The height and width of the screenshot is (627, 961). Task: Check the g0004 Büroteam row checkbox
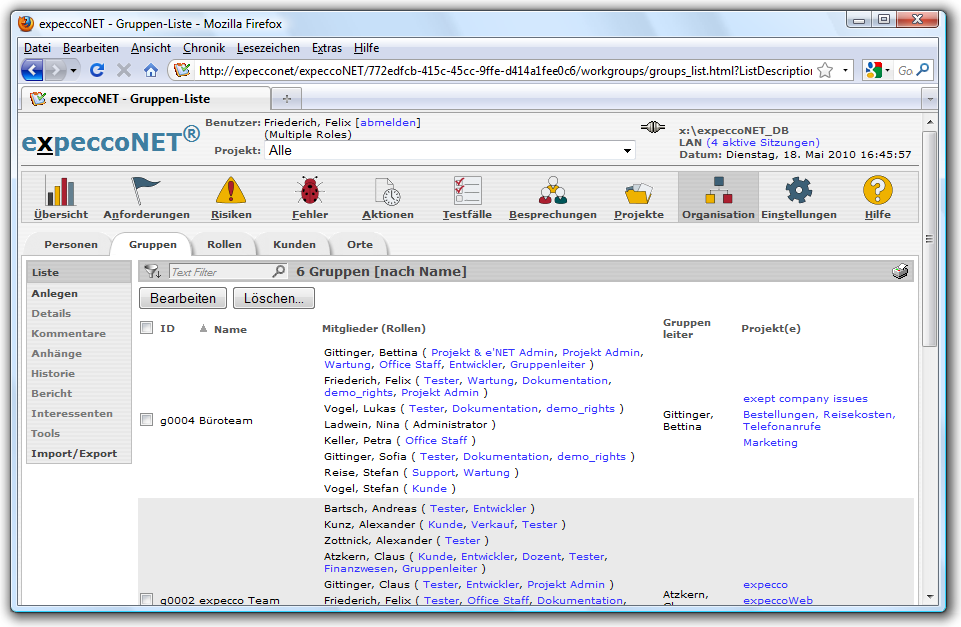[147, 420]
